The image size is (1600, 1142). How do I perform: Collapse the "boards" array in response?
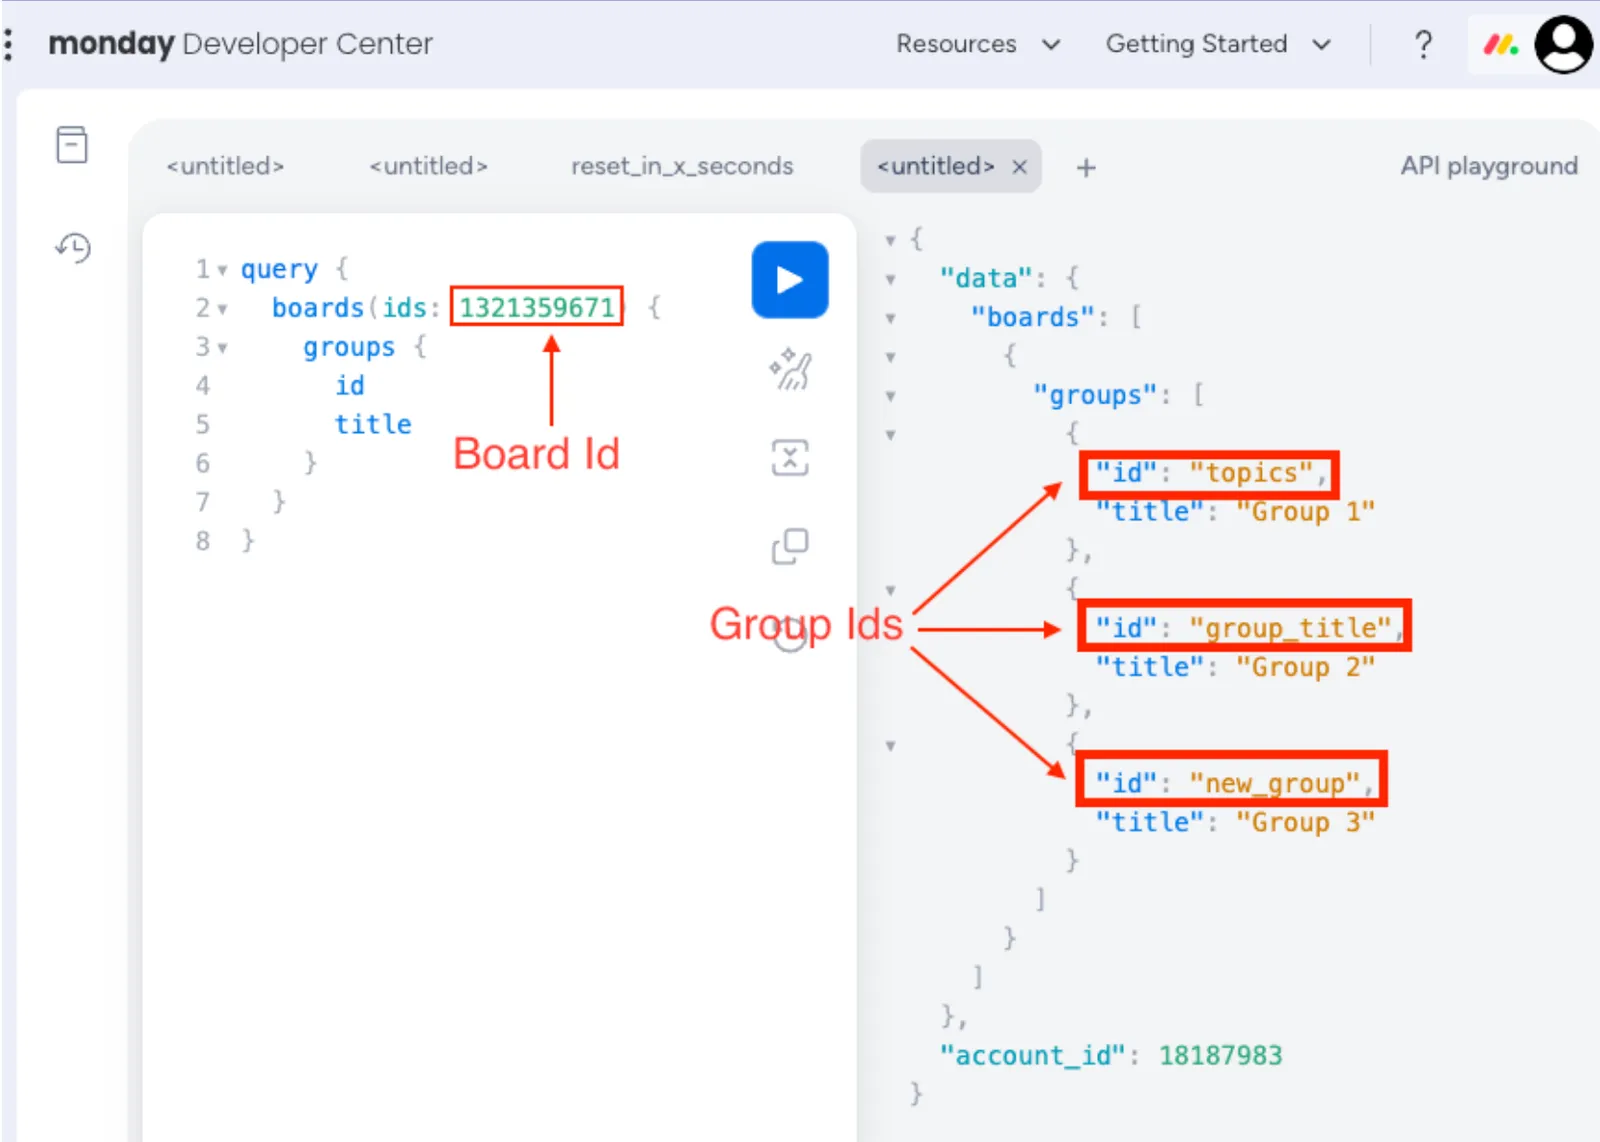(890, 318)
